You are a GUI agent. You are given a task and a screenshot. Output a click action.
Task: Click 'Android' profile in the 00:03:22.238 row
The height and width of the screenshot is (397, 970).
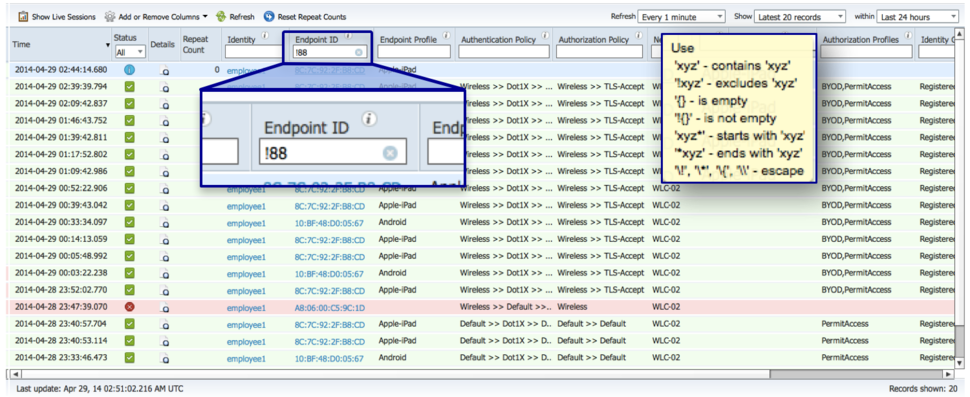[393, 273]
